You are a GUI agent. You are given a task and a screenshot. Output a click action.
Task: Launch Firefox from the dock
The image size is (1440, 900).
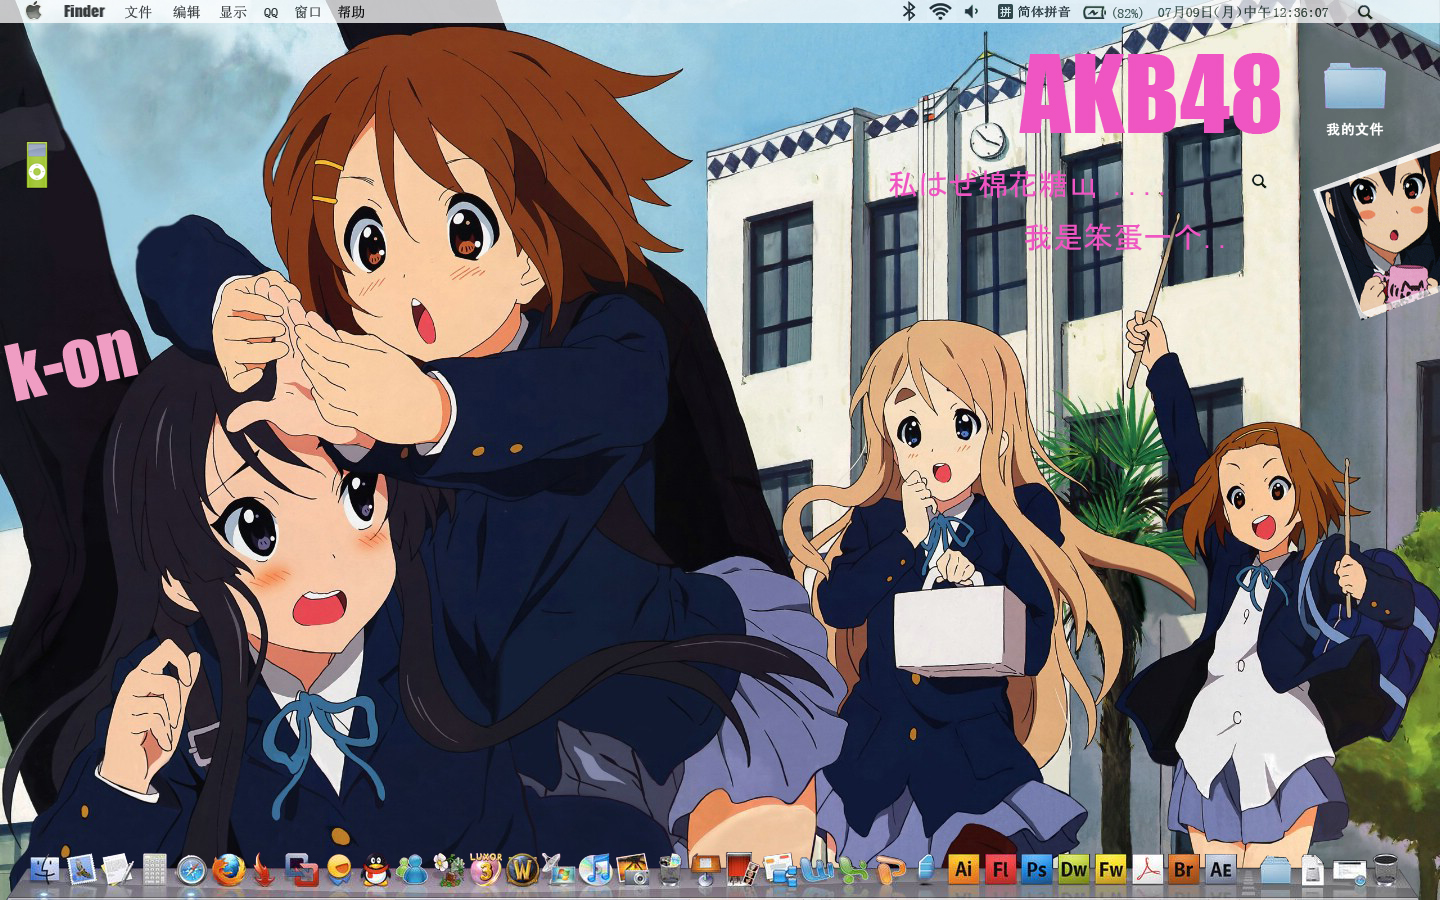228,869
